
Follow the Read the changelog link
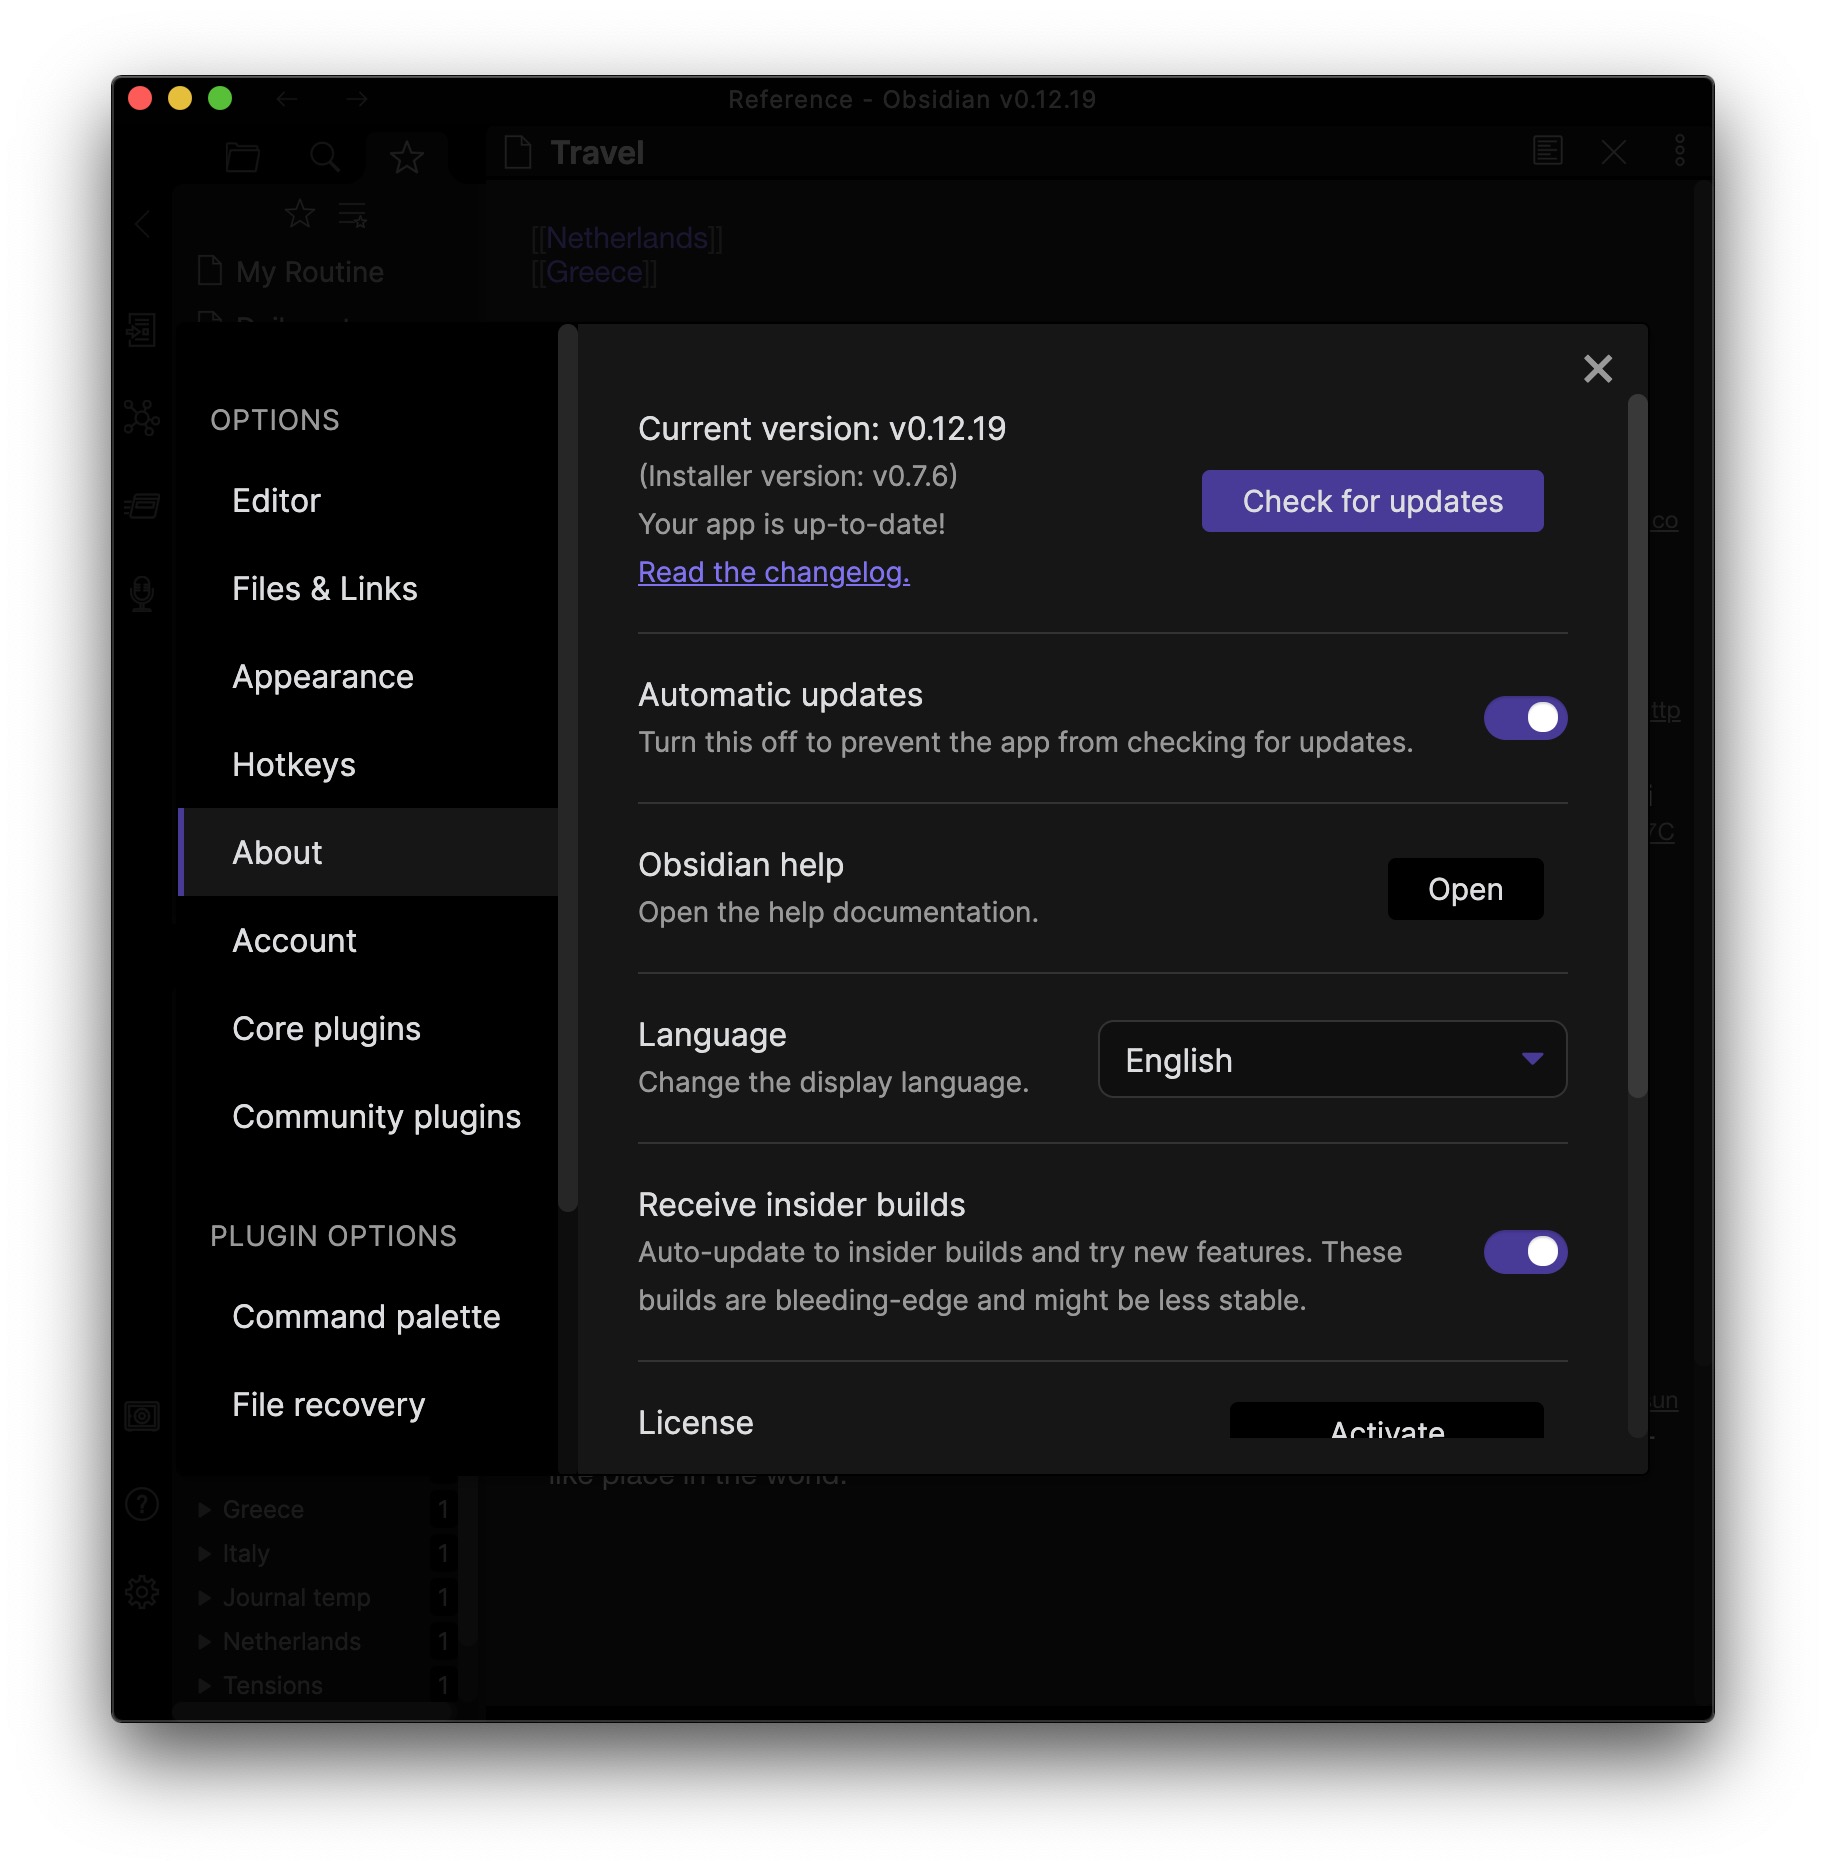click(x=774, y=572)
